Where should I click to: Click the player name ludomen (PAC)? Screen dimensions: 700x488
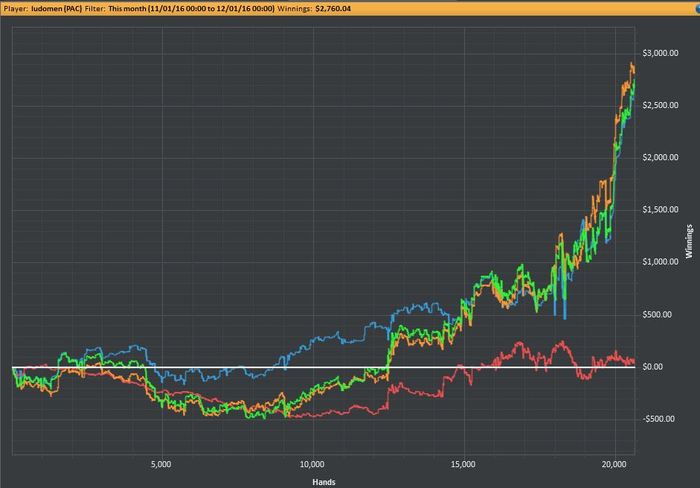click(57, 8)
